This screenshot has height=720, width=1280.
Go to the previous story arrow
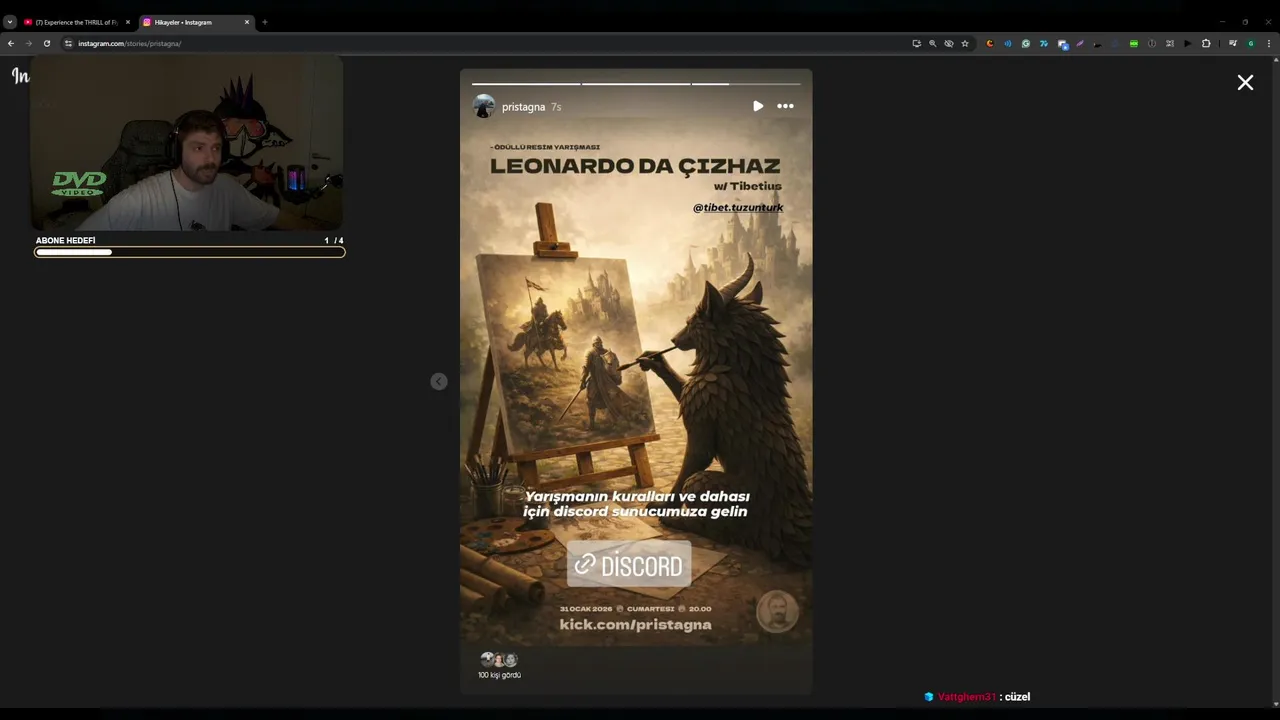[439, 381]
